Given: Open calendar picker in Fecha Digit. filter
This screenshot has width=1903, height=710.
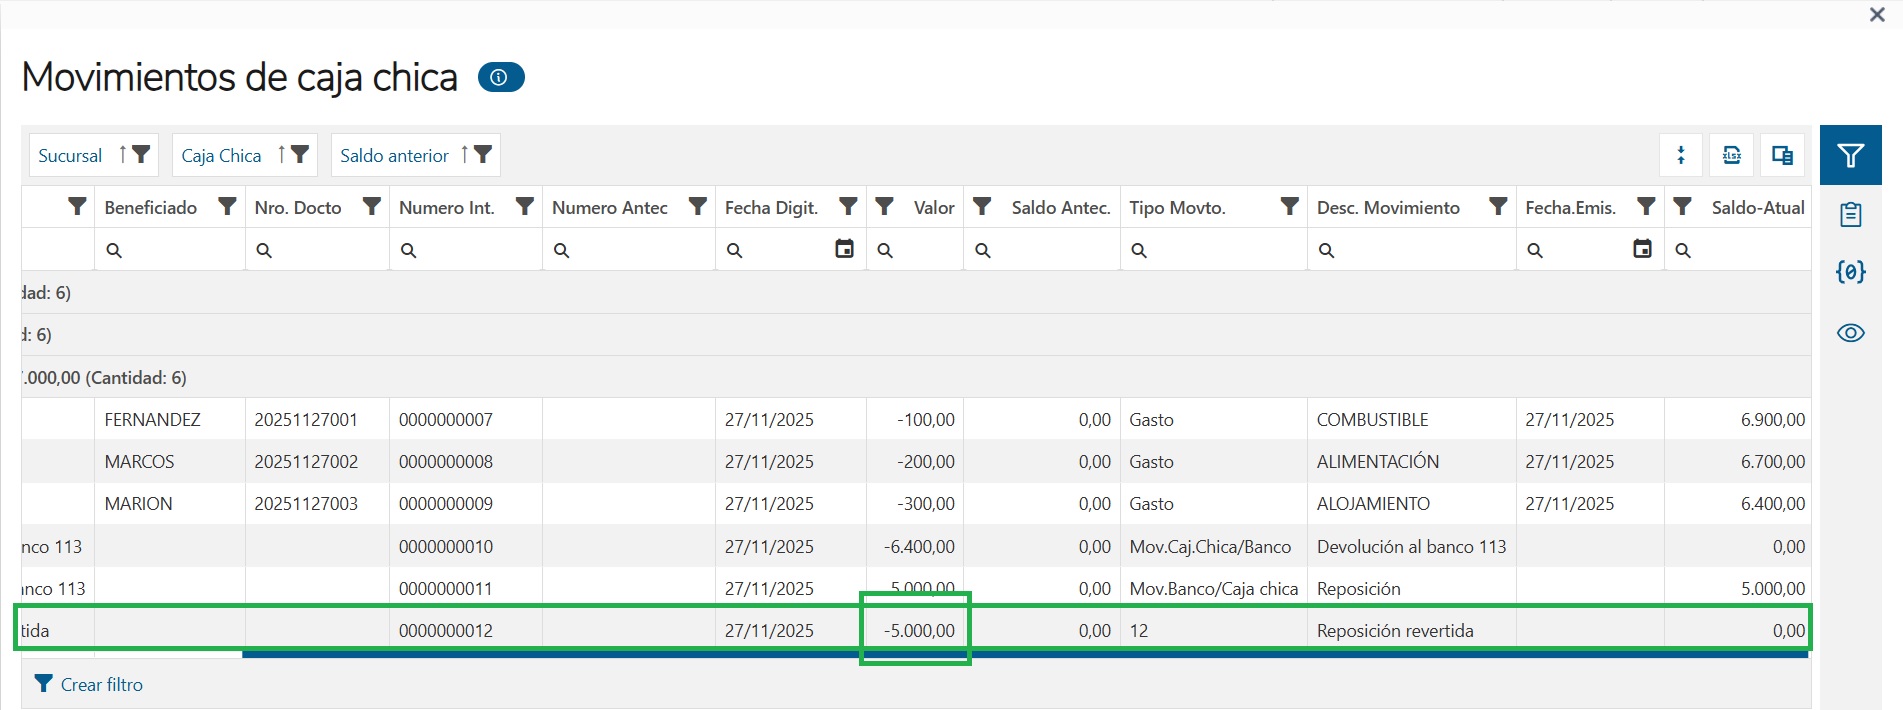Looking at the screenshot, I should [844, 249].
